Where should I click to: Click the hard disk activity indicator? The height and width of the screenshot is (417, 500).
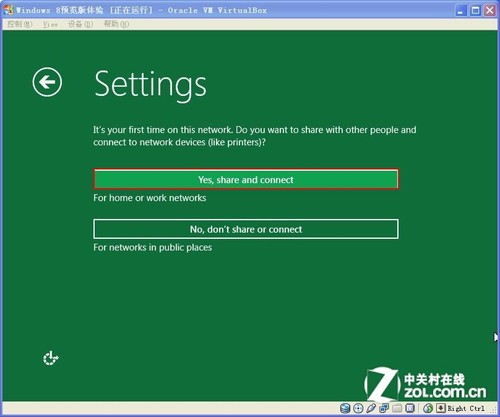coord(345,408)
